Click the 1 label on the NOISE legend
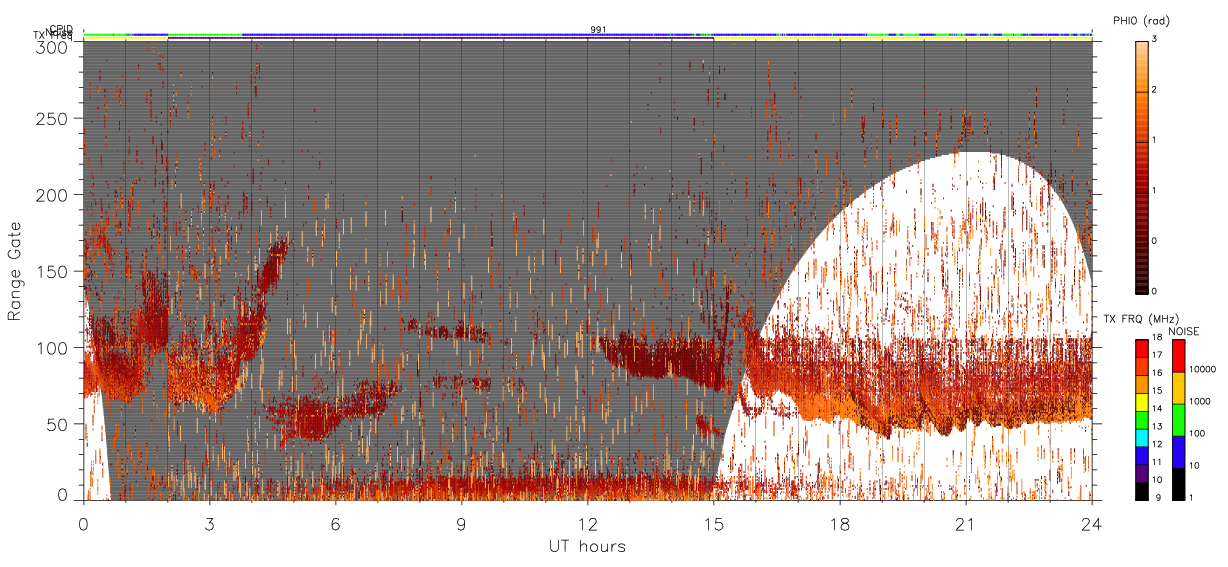Viewport: 1228px width, 567px height. pyautogui.click(x=1191, y=497)
